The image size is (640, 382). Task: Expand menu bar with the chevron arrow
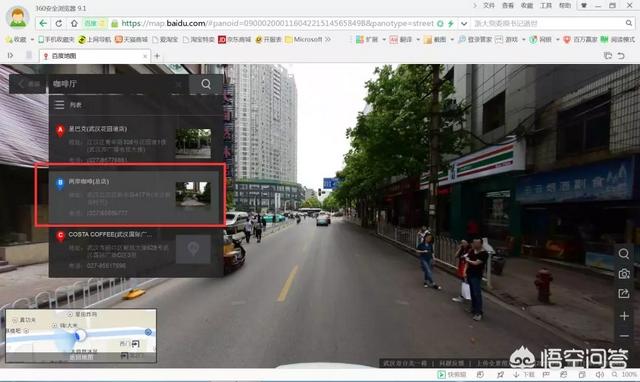coord(475,6)
